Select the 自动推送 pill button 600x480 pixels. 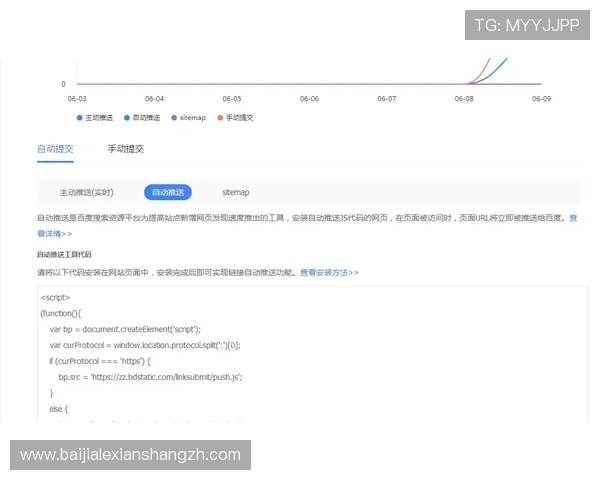(168, 192)
